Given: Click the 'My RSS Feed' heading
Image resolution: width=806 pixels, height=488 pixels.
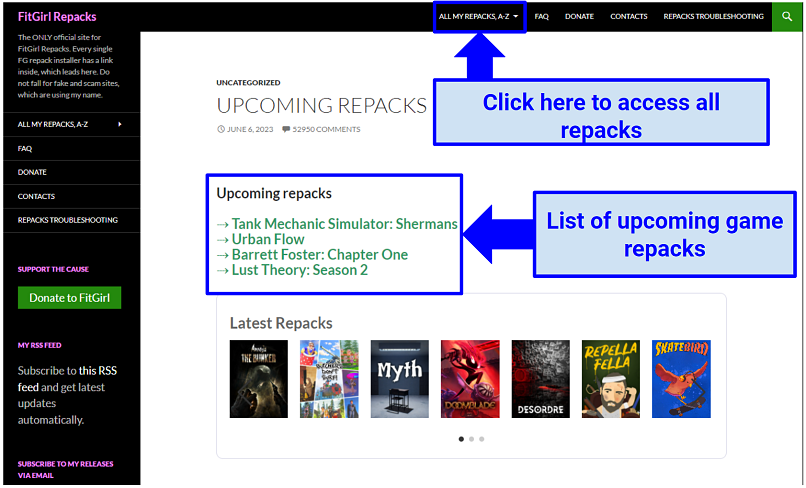Looking at the screenshot, I should (40, 346).
